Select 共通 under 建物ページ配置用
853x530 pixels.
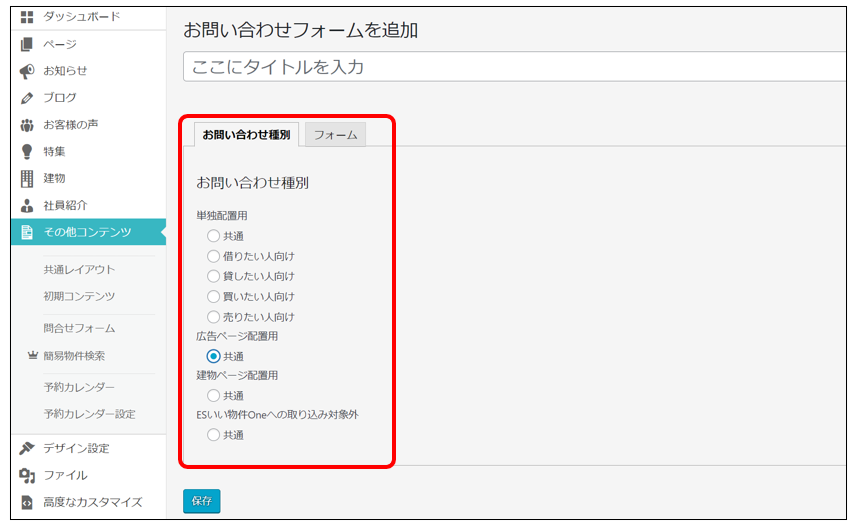[213, 395]
